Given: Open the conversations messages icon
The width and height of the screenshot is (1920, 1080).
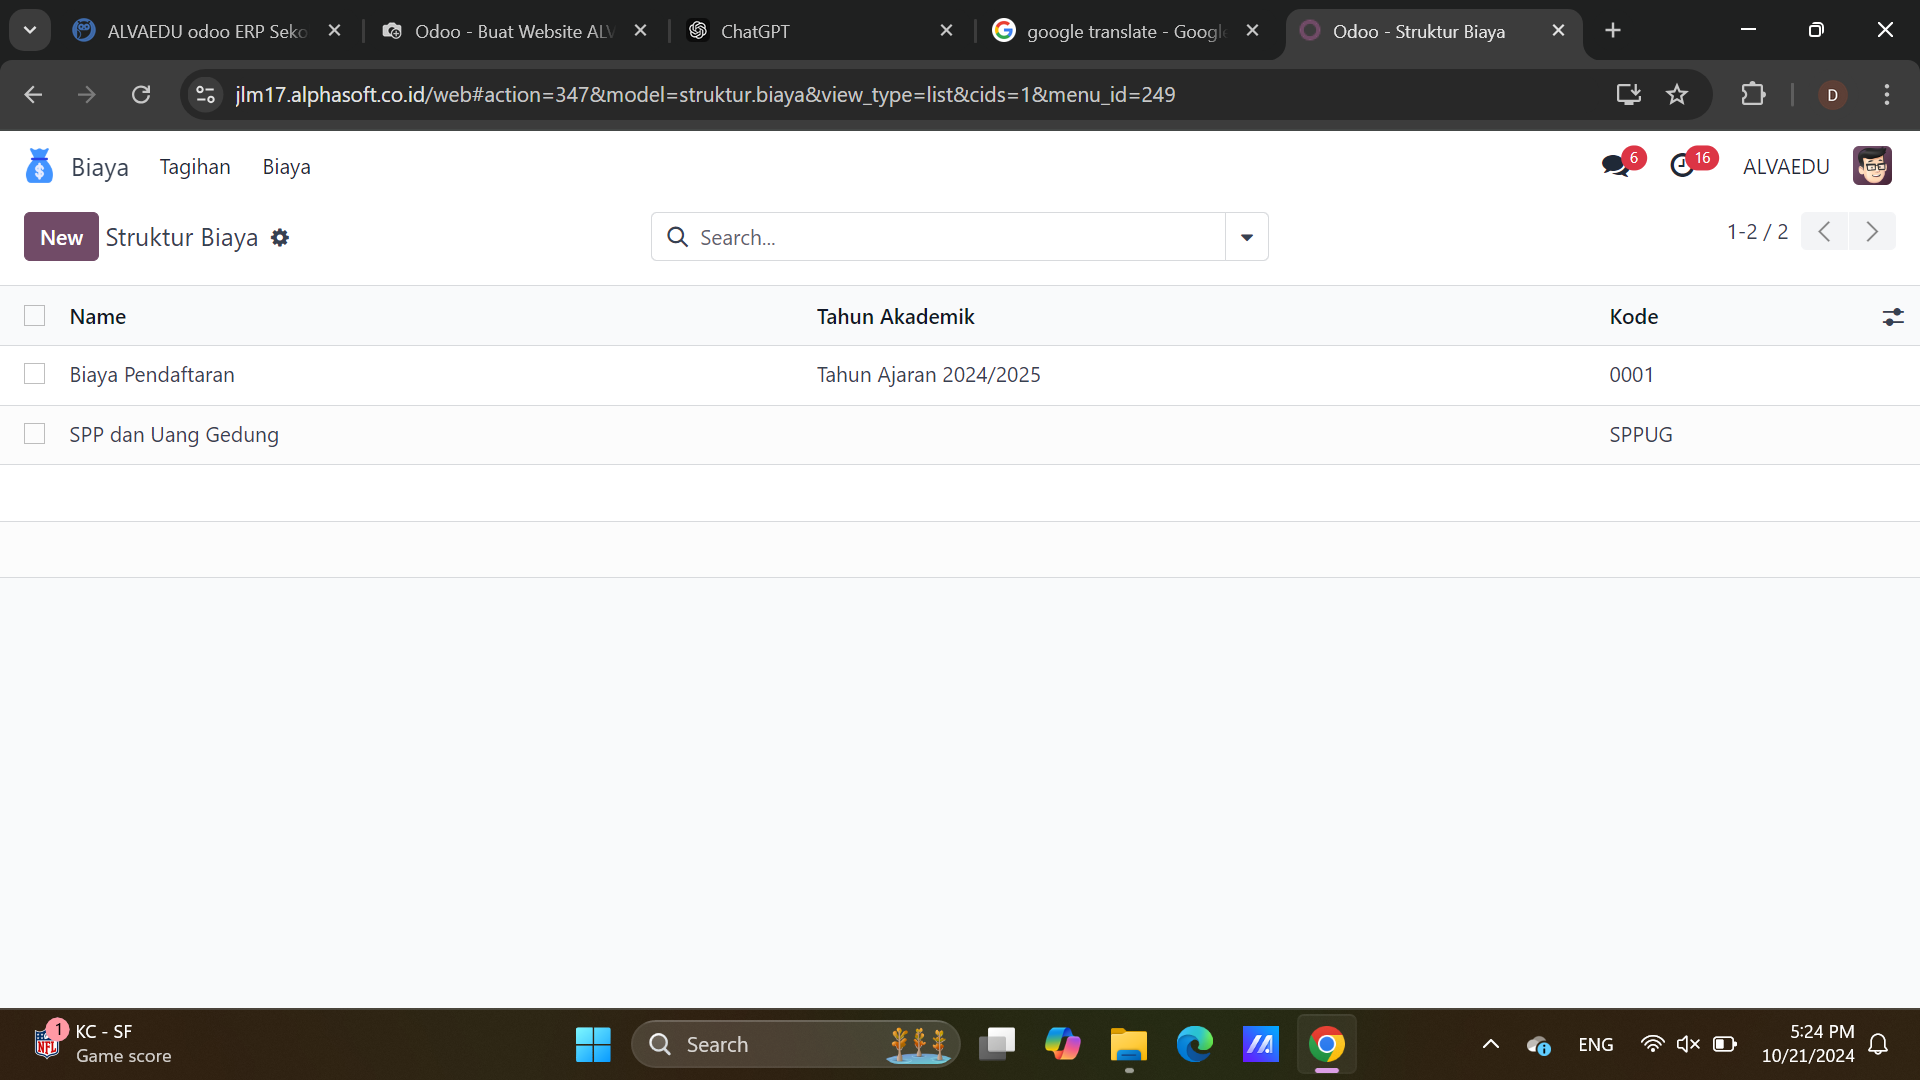Looking at the screenshot, I should coord(1615,166).
